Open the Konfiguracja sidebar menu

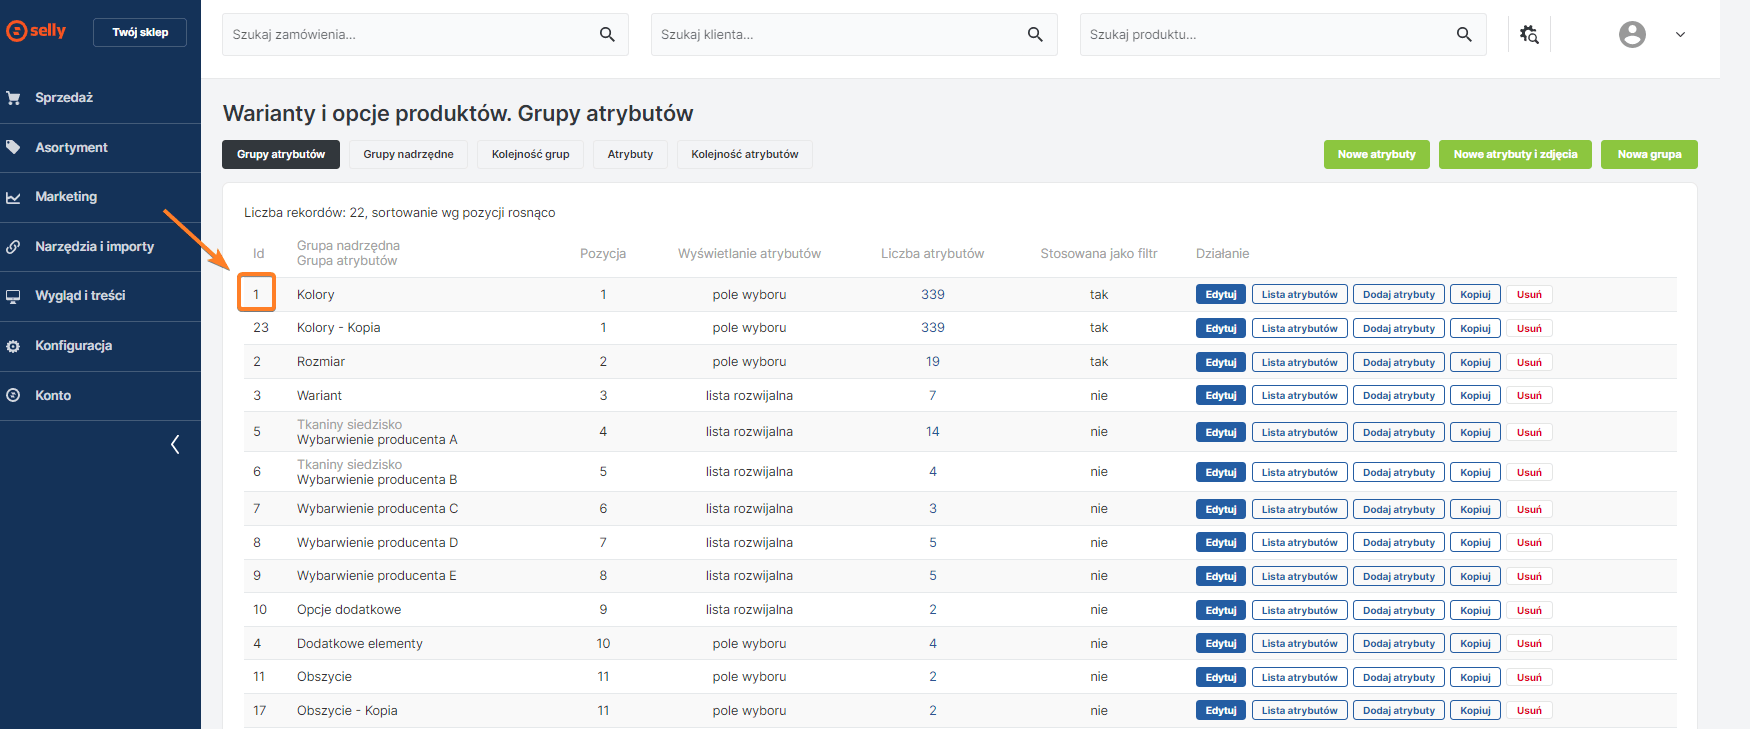[73, 346]
